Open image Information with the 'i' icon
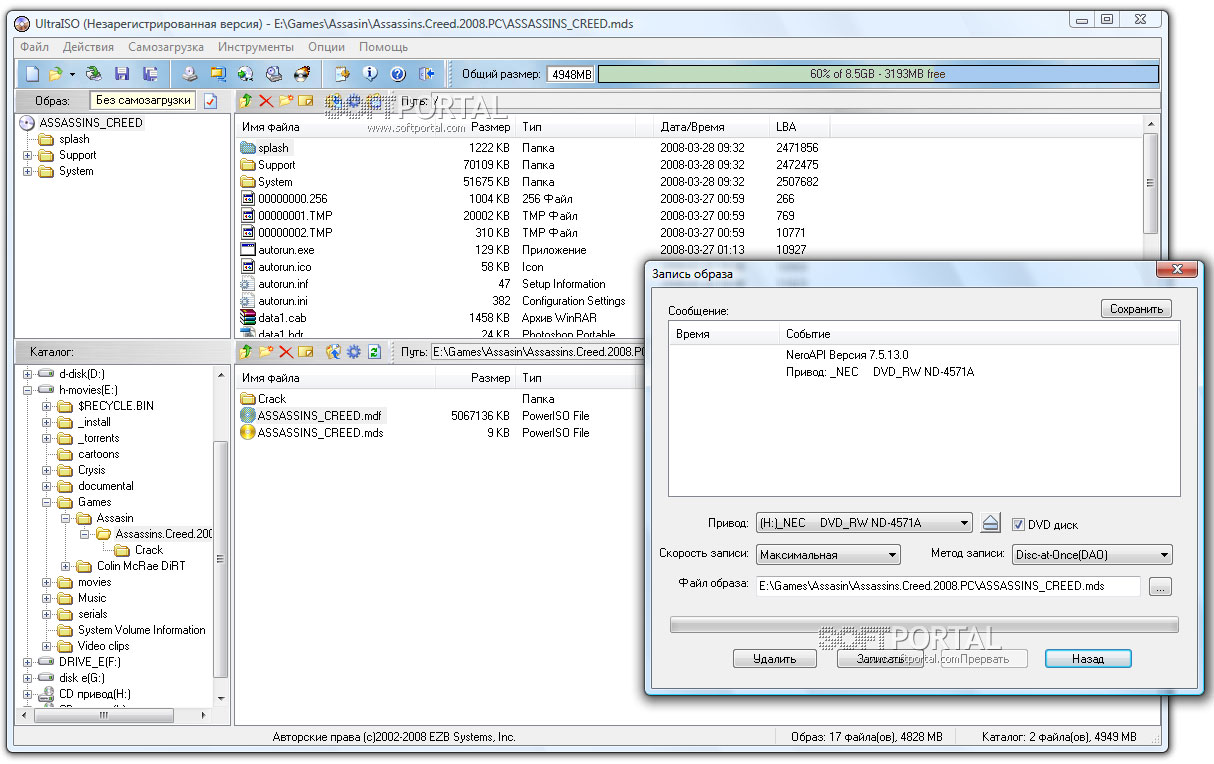 pos(370,74)
